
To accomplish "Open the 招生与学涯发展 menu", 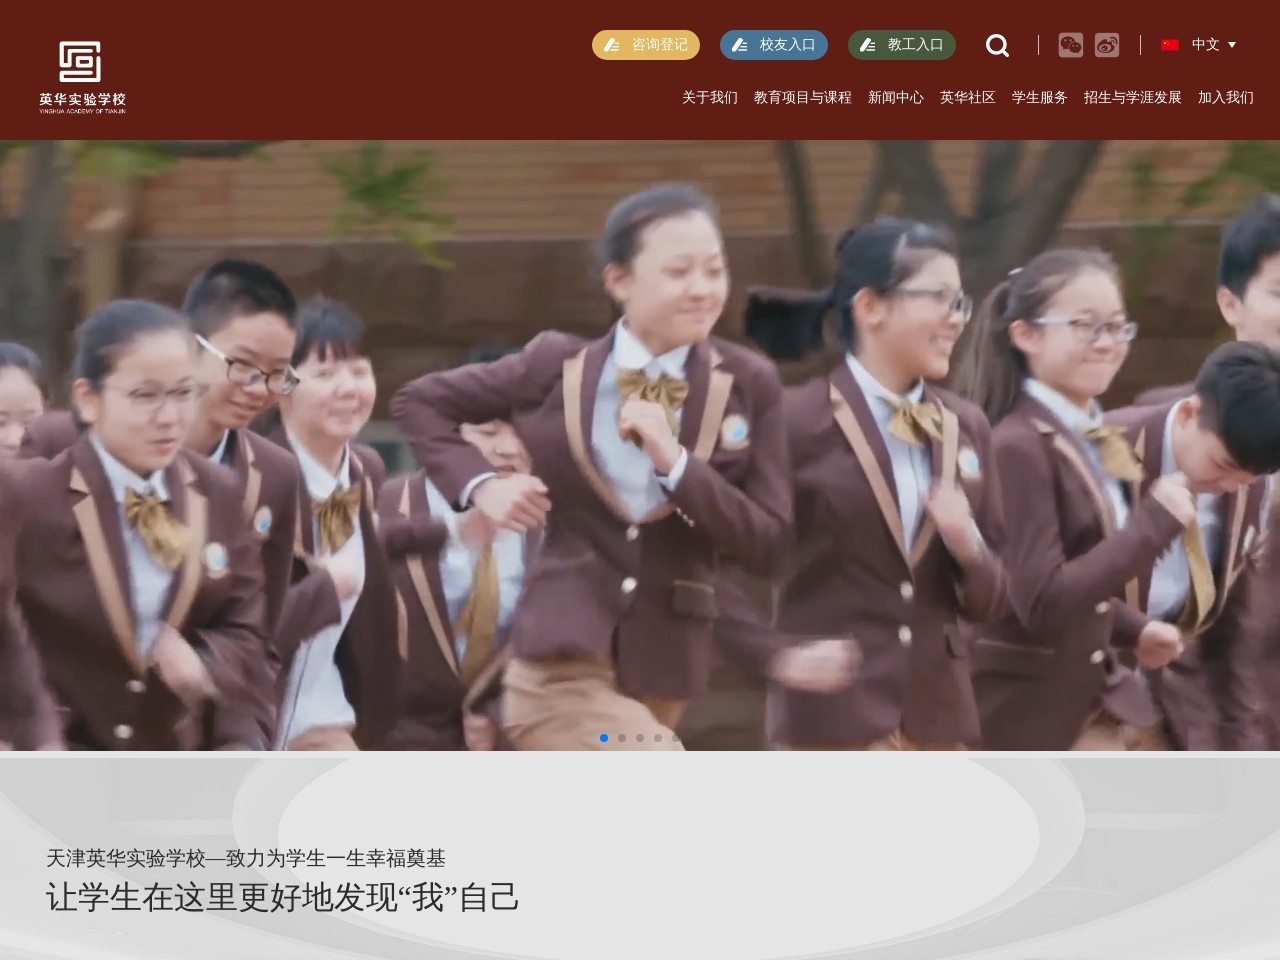I will pyautogui.click(x=1131, y=98).
